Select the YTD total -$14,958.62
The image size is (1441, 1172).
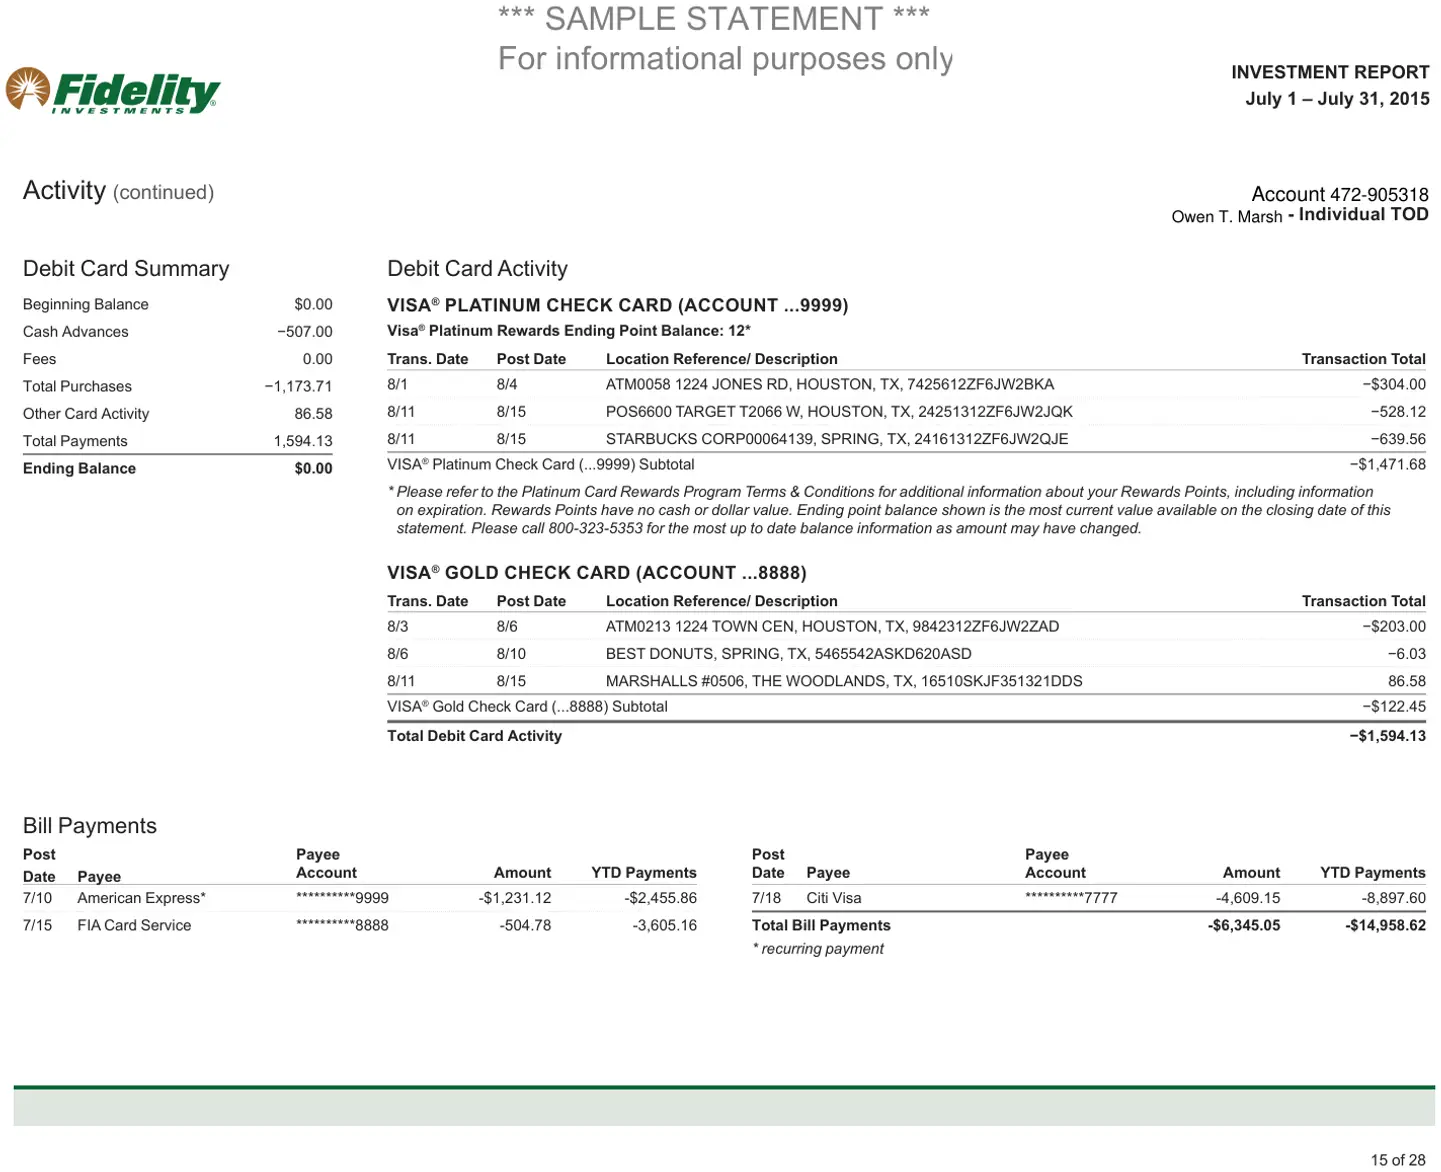tap(1386, 925)
